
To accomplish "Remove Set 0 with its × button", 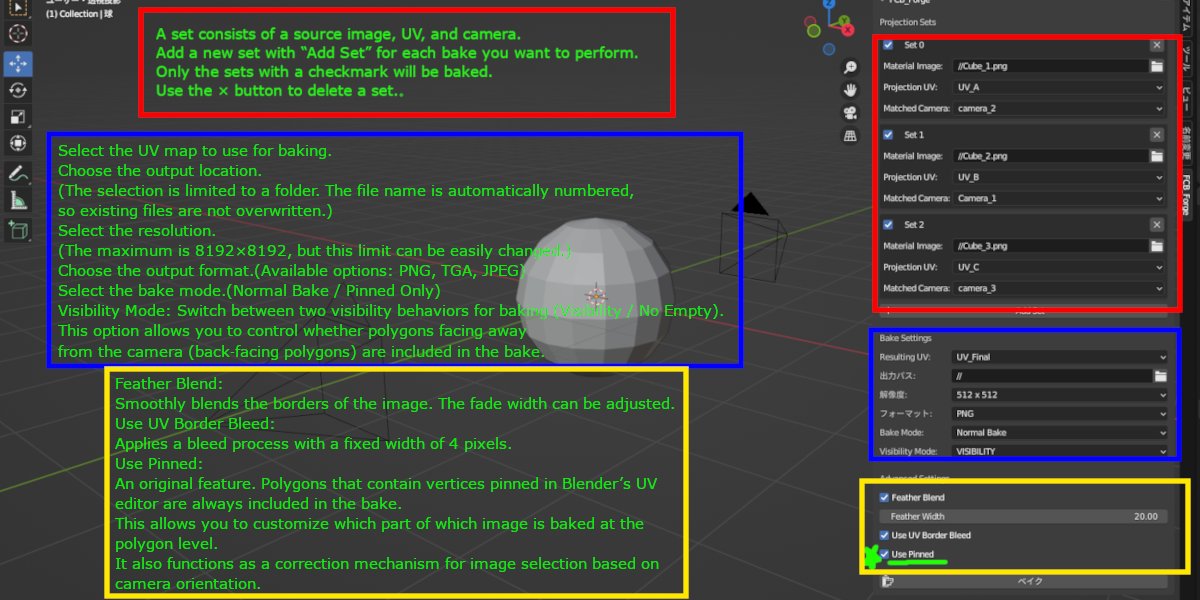I will click(1157, 45).
